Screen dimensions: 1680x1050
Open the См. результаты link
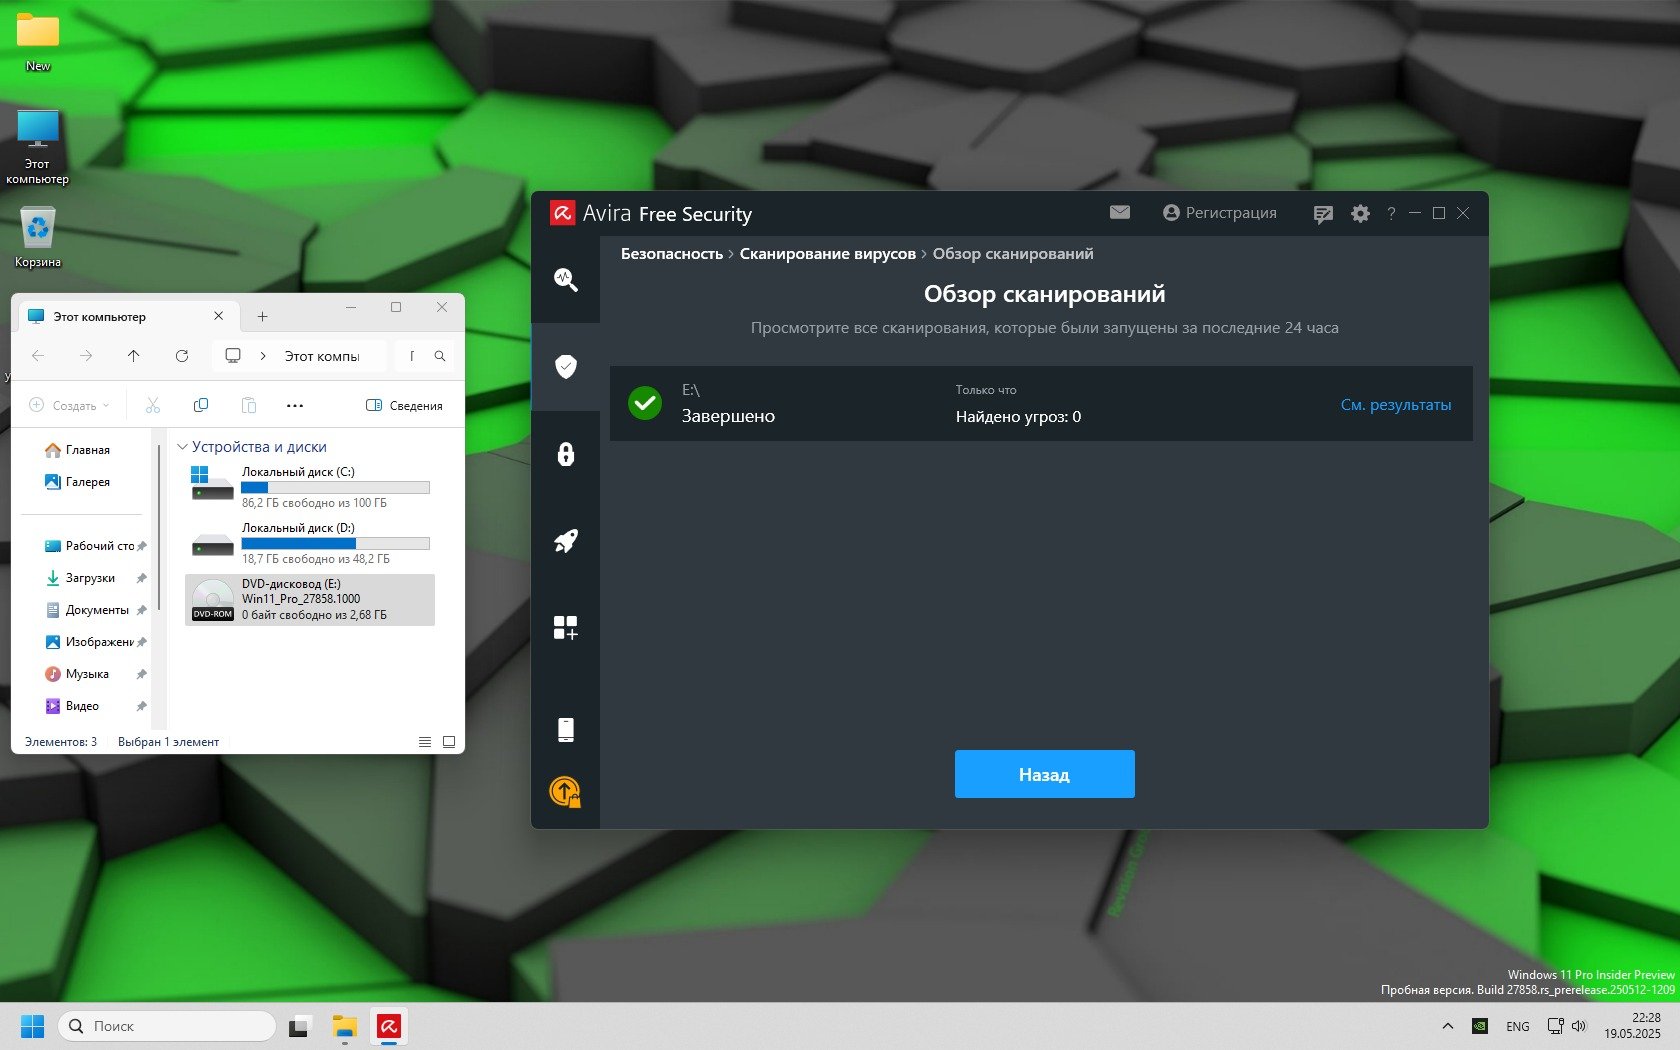[1396, 405]
